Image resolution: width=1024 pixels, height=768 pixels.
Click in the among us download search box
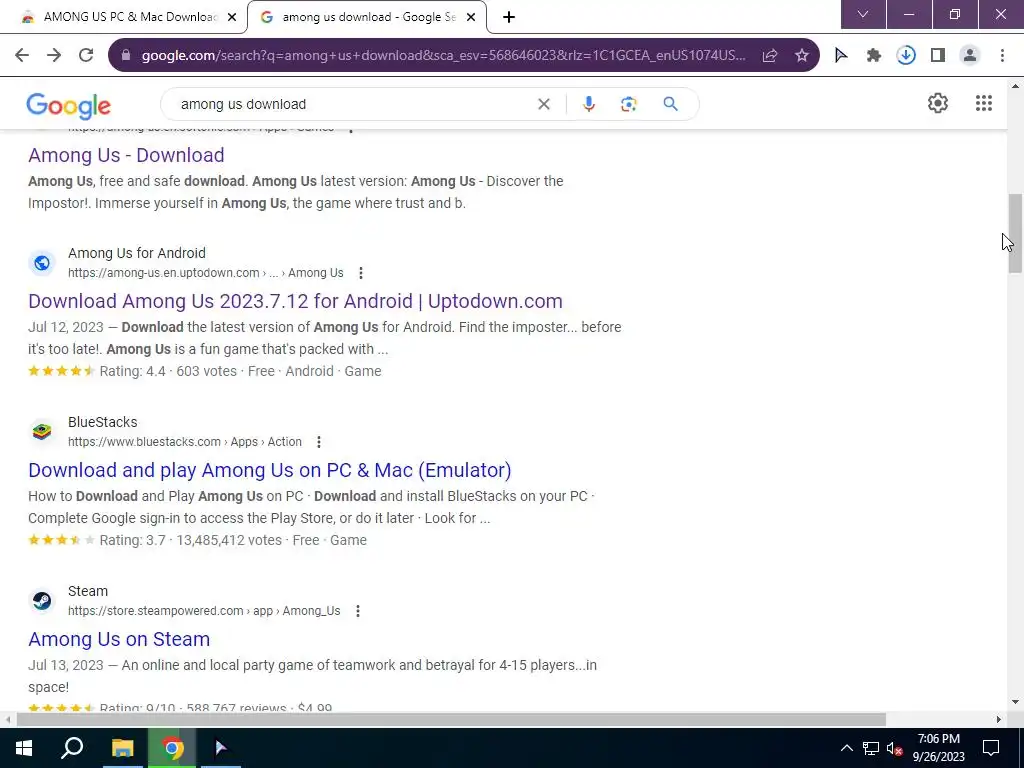(353, 104)
